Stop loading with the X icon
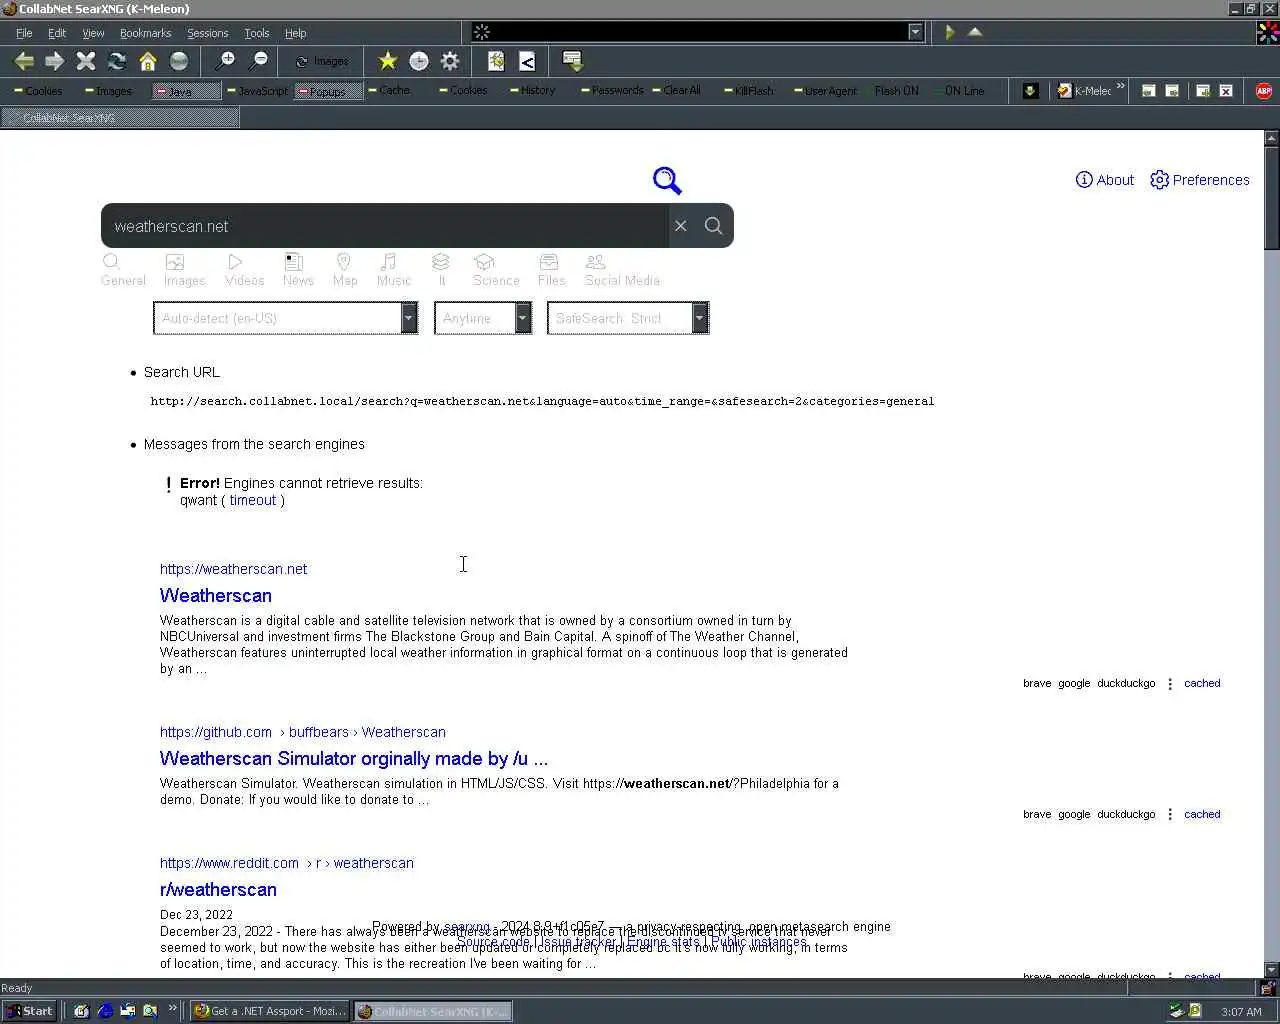 click(x=86, y=61)
